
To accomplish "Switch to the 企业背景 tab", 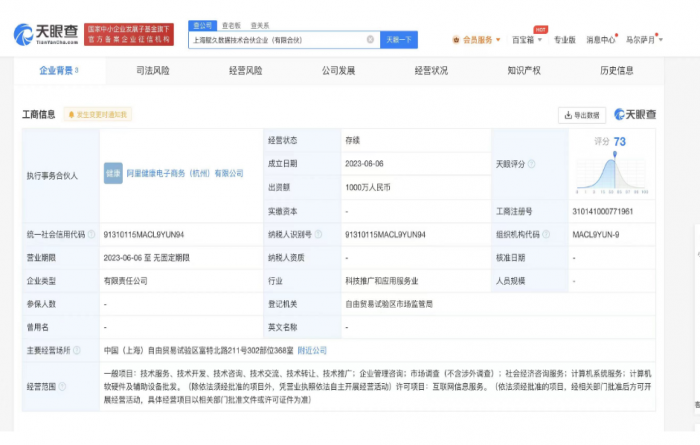I will [59, 70].
